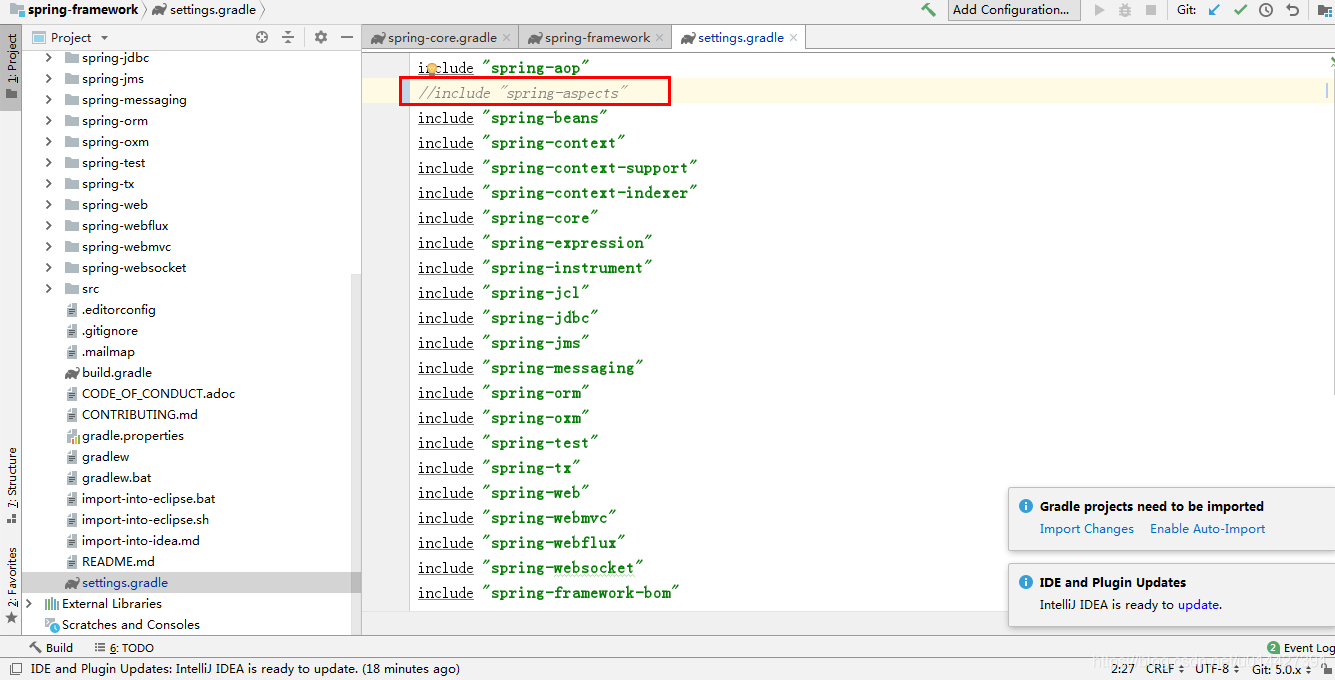Screen dimensions: 1335x680
Task: Select the README.md file
Action: click(x=118, y=561)
